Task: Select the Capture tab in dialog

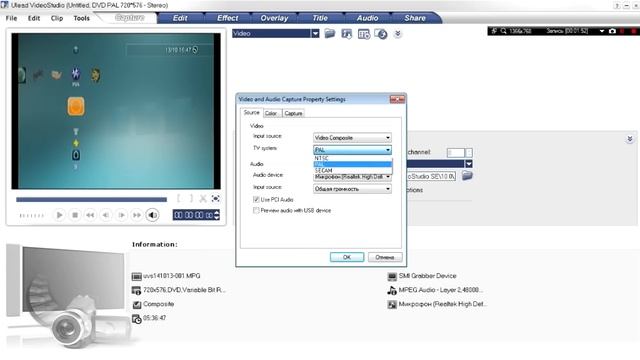Action: coord(293,113)
